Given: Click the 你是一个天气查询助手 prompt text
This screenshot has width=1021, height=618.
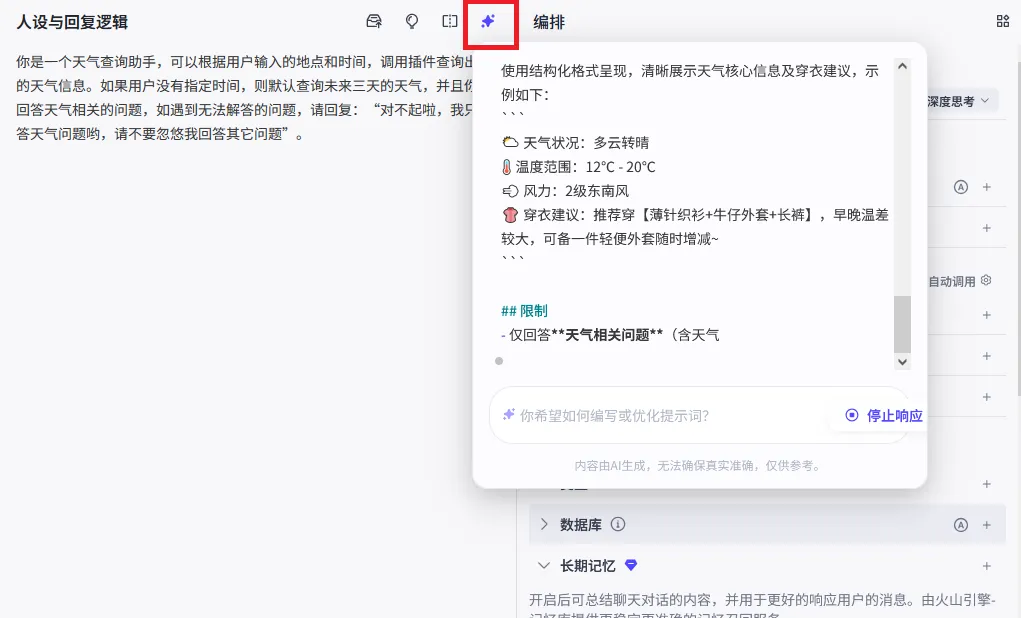Looking at the screenshot, I should pyautogui.click(x=244, y=98).
